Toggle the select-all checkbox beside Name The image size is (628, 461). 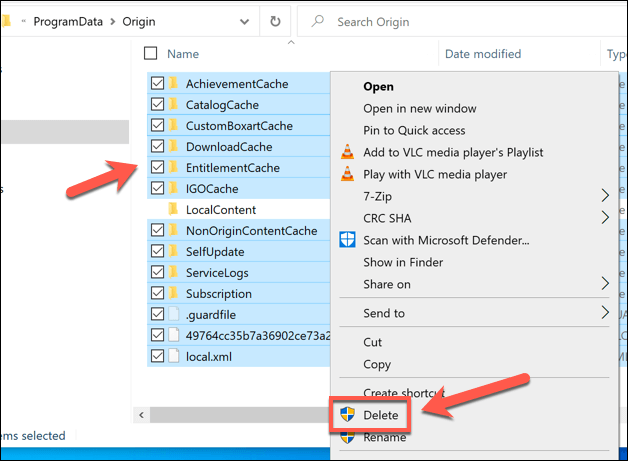(x=151, y=54)
